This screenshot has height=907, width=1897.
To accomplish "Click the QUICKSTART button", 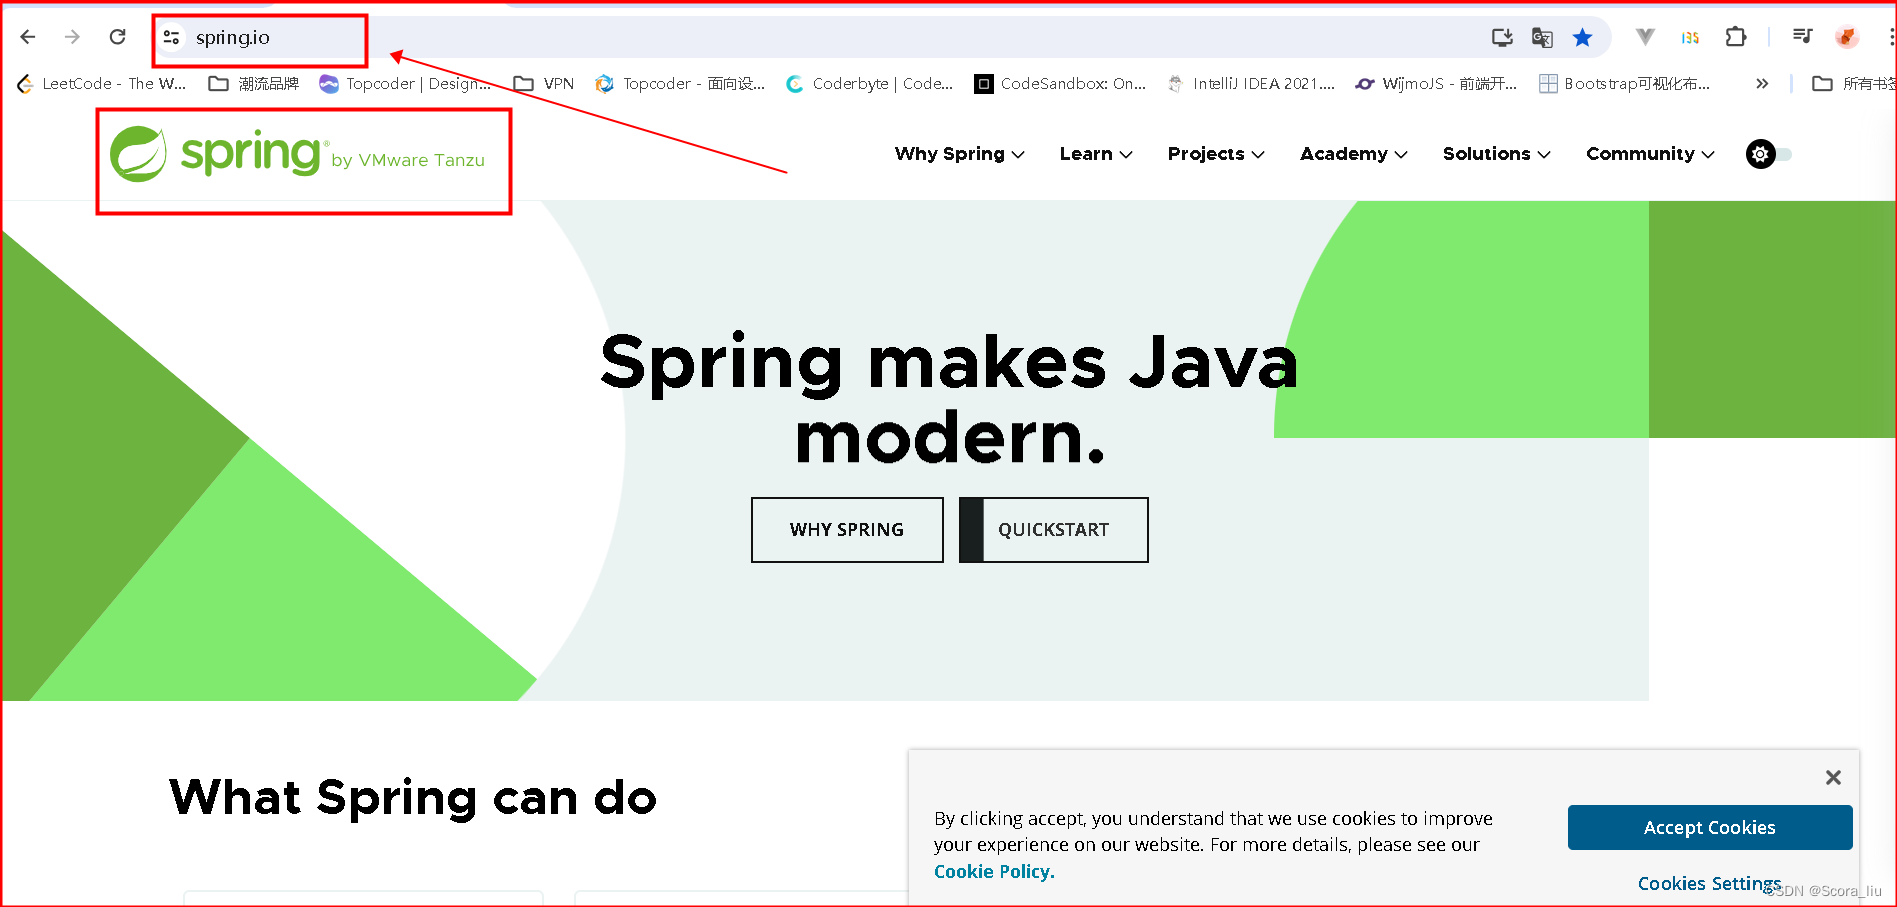I will (1053, 530).
